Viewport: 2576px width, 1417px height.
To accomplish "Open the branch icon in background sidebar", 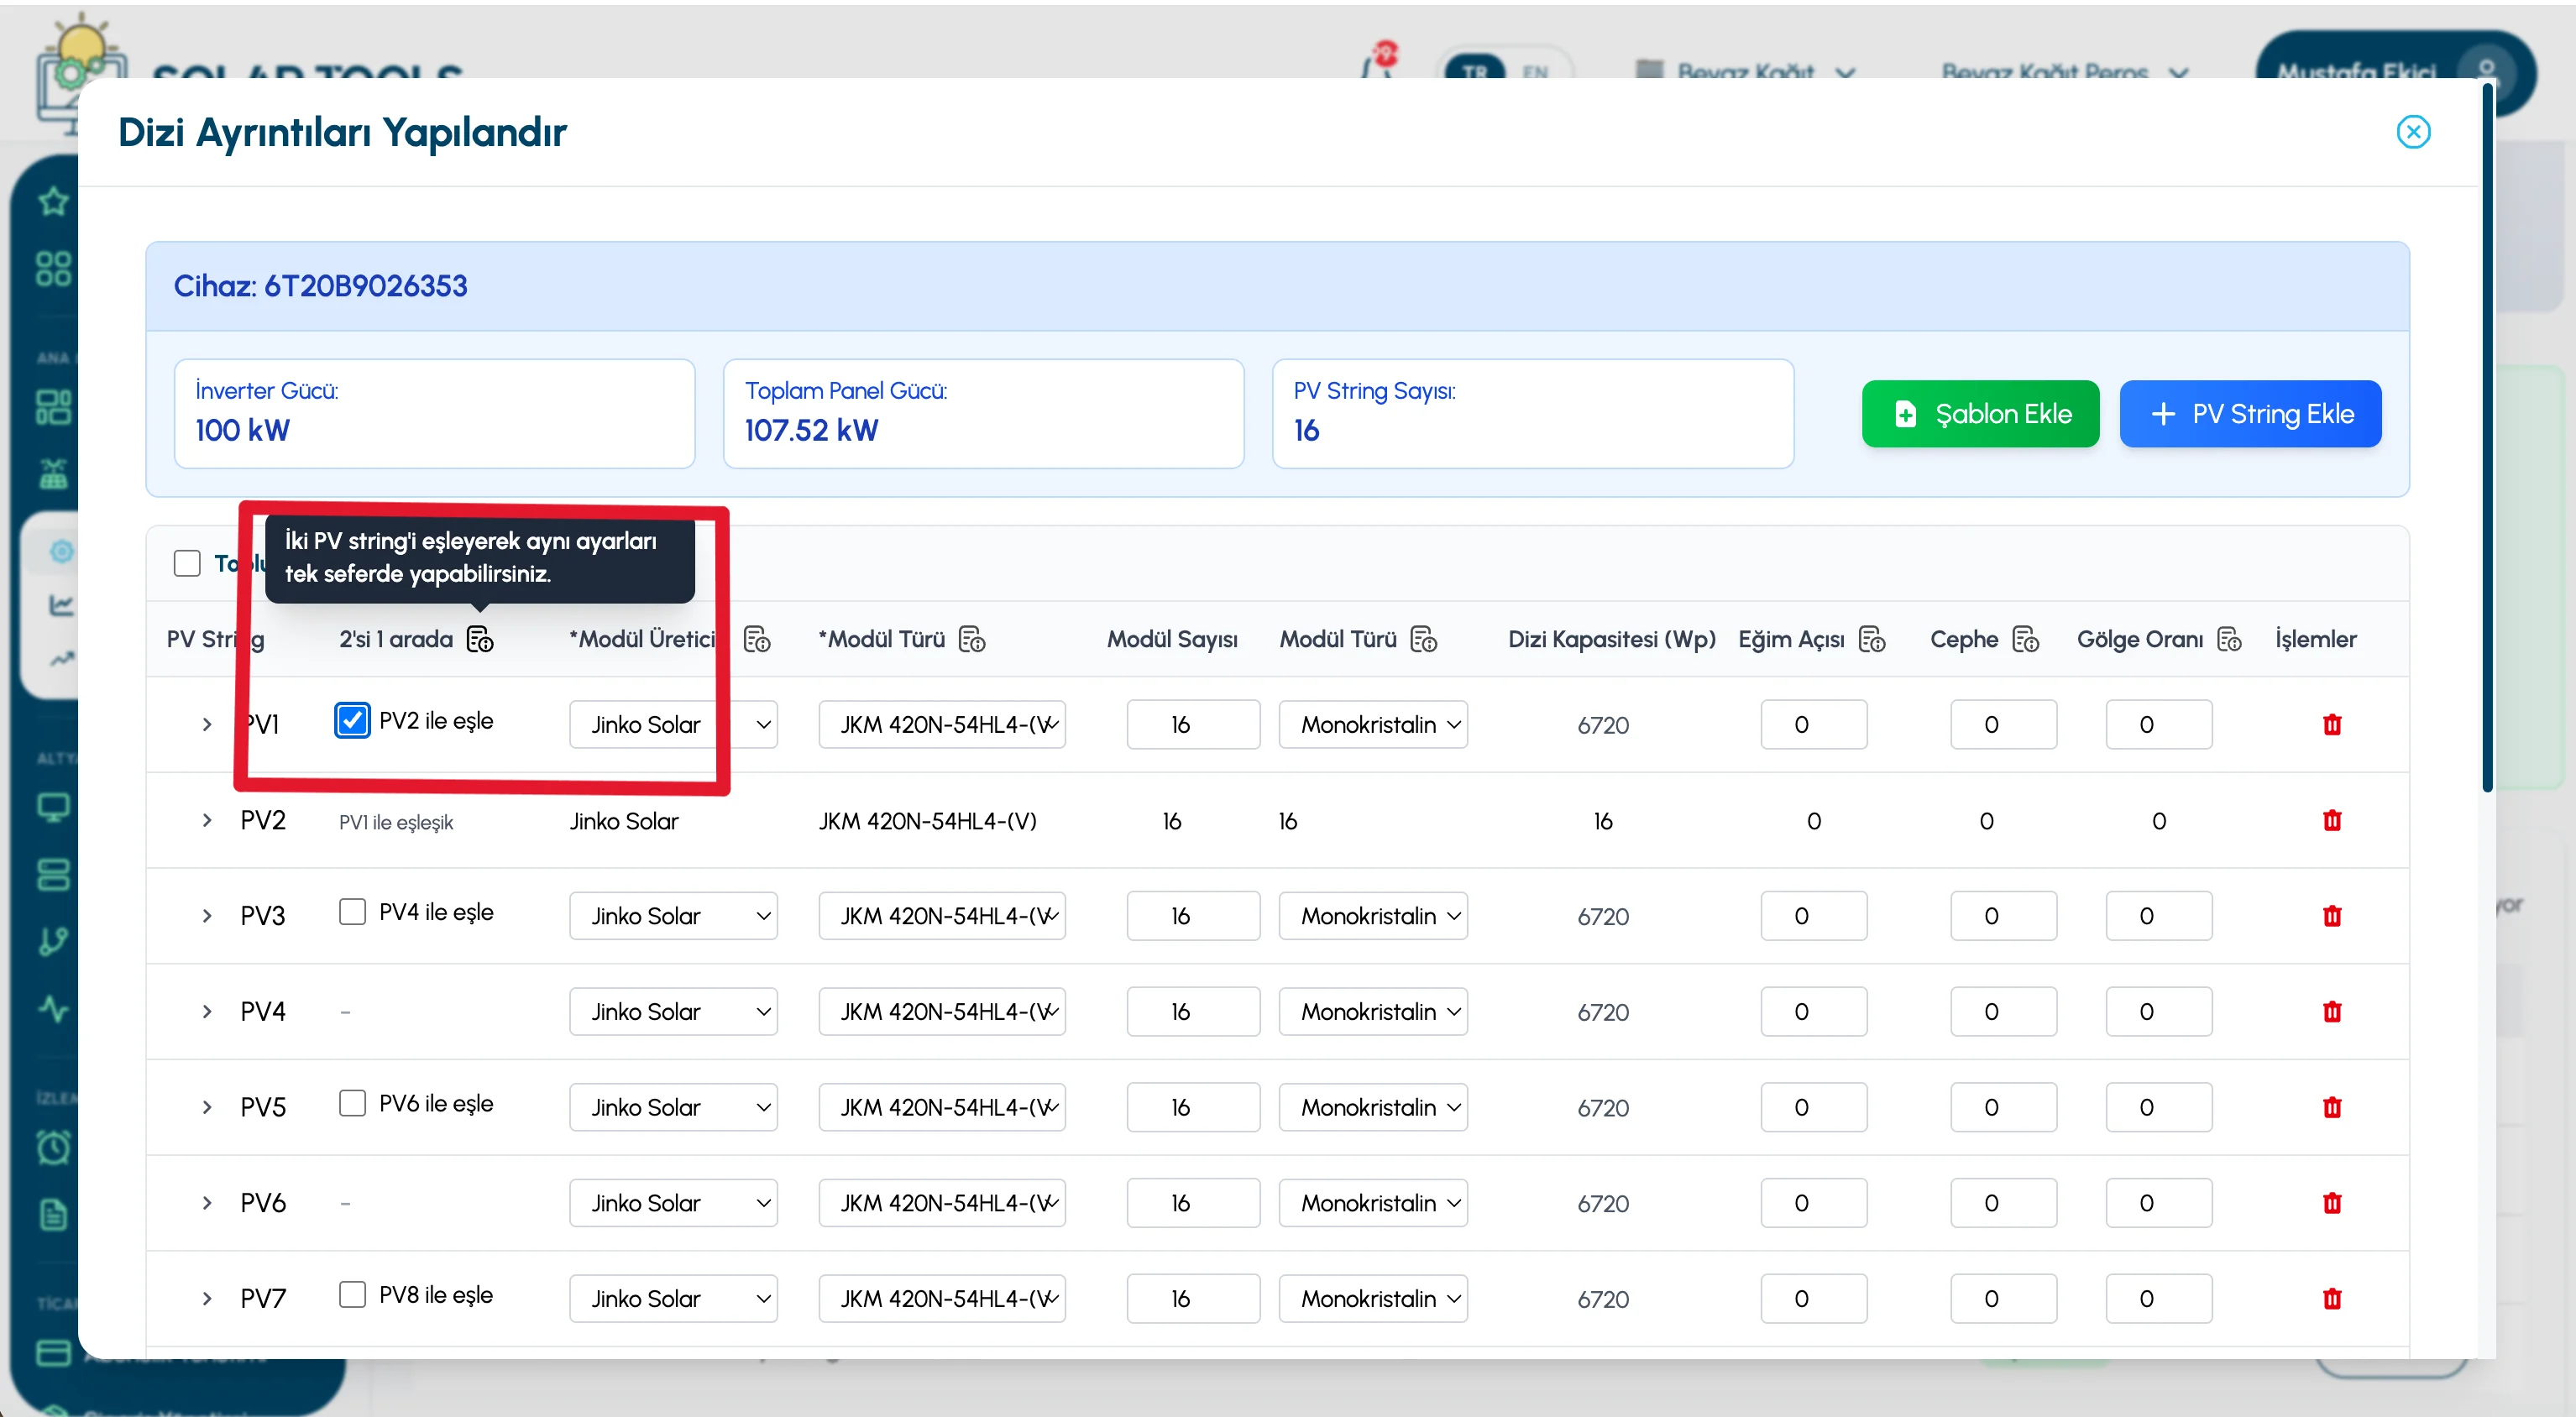I will point(53,941).
